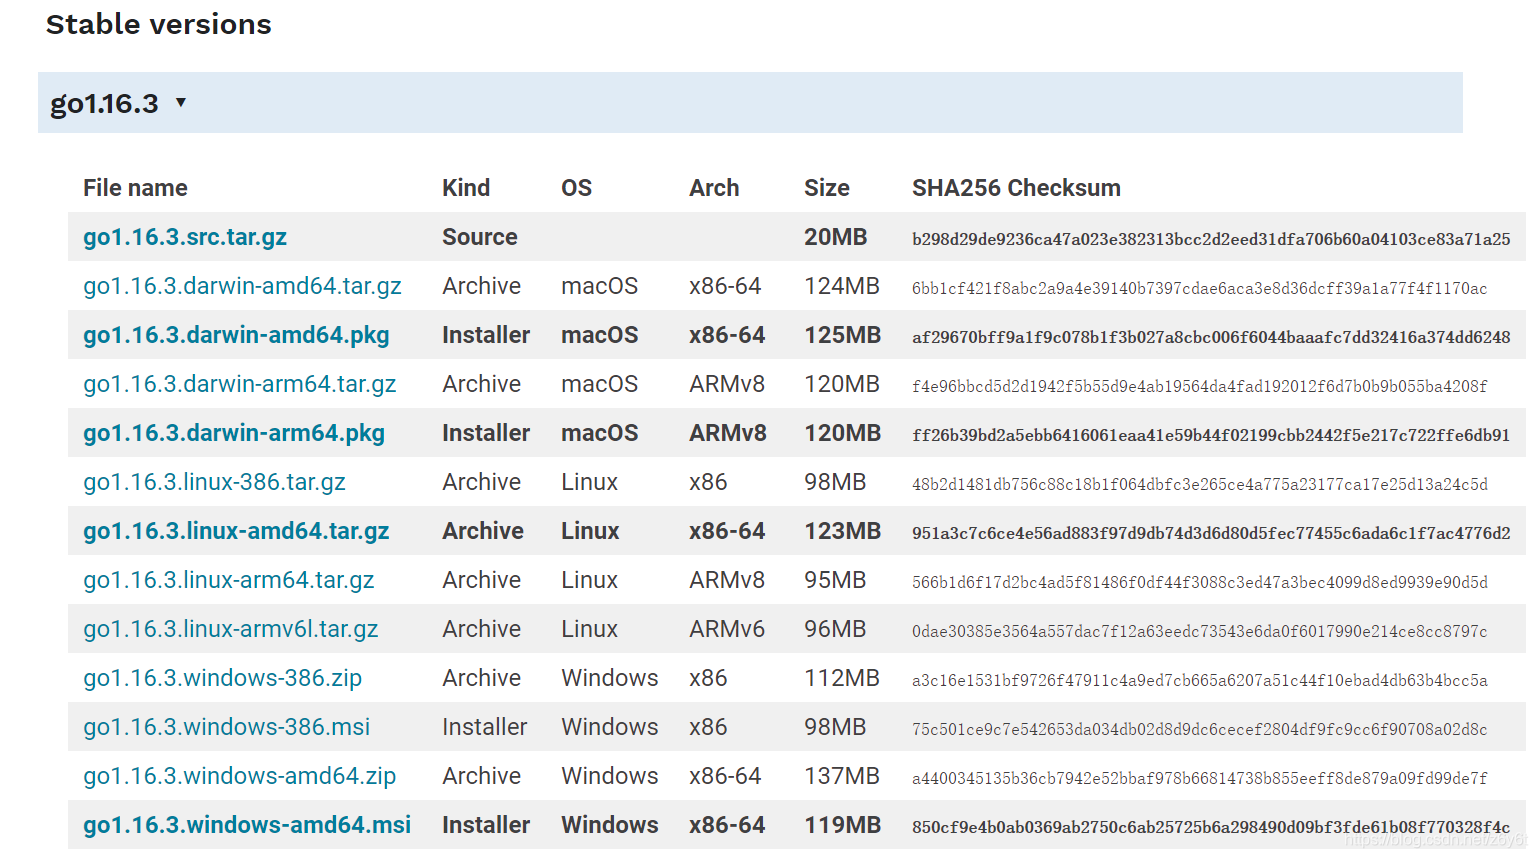Click the OS column header

(x=577, y=188)
